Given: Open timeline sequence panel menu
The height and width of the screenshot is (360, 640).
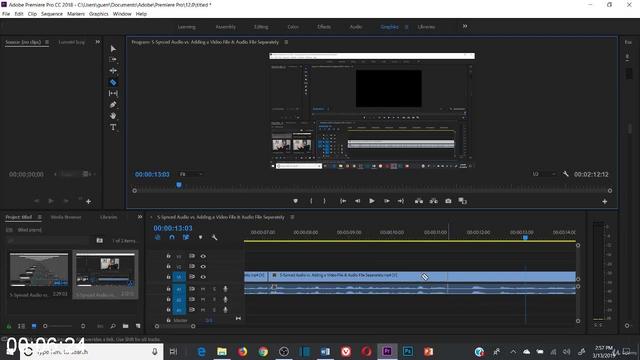Looking at the screenshot, I should (x=292, y=217).
